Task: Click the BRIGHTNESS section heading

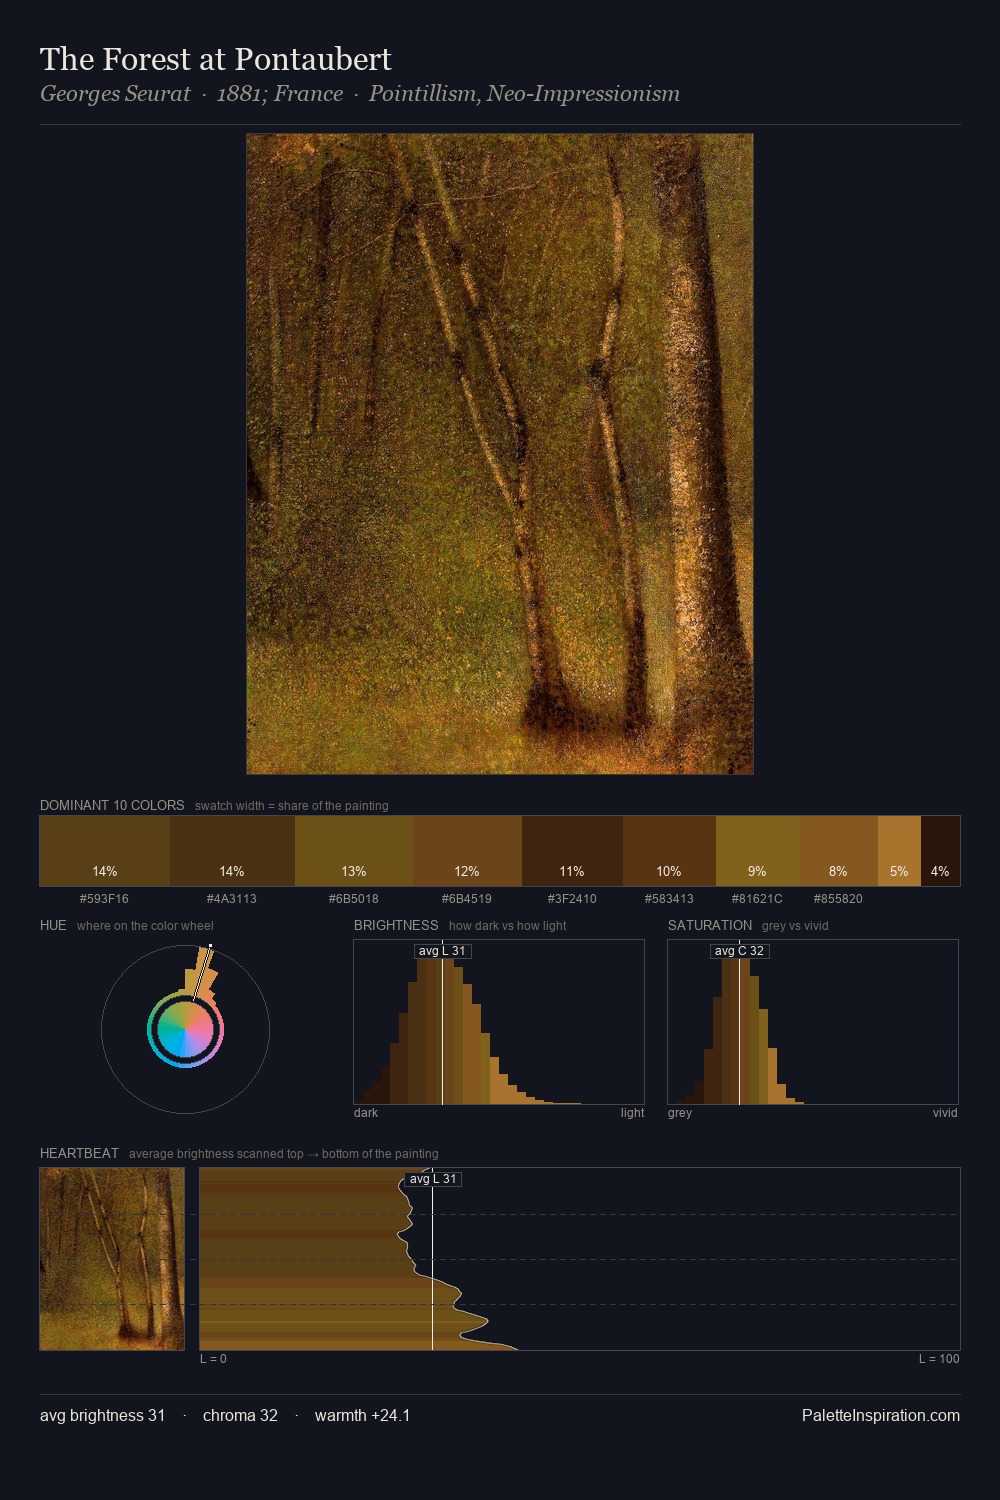Action: click(396, 925)
